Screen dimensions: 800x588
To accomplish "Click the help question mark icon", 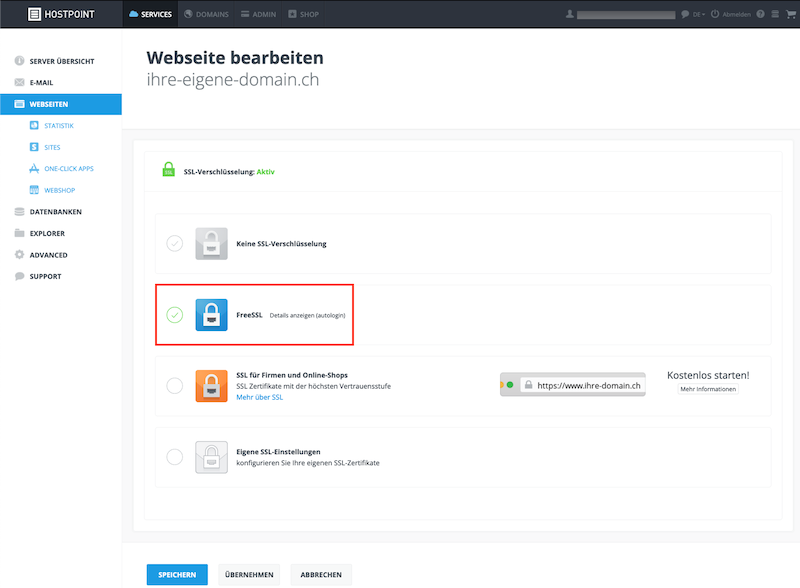I will 761,14.
